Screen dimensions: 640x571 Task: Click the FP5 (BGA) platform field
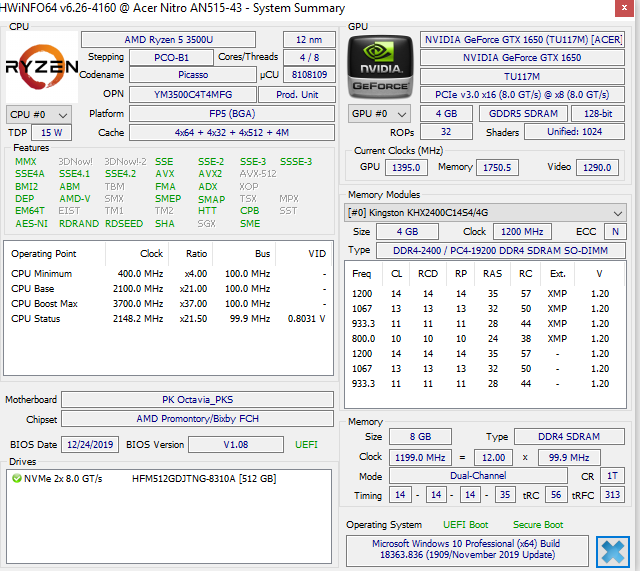point(232,113)
